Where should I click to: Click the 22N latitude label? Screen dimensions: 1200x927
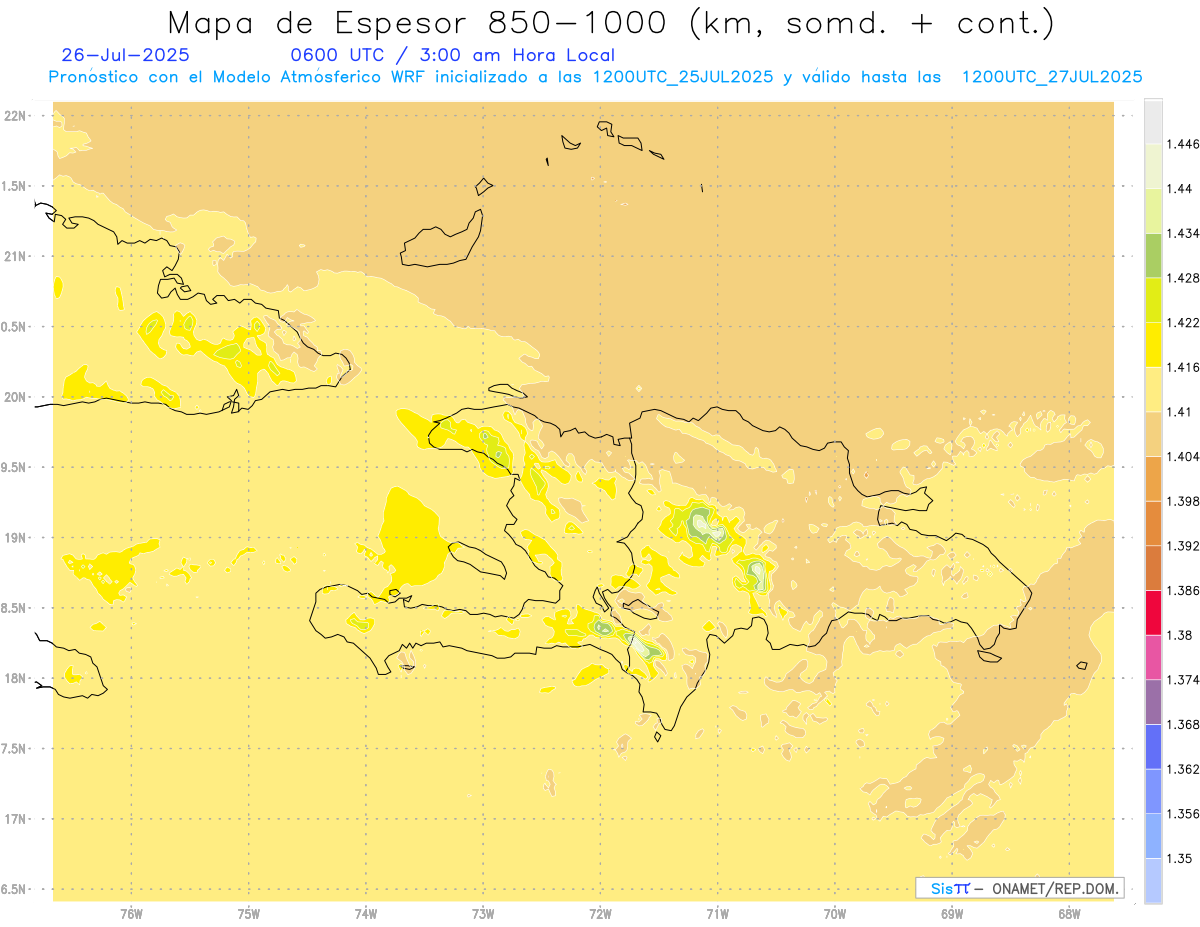(x=17, y=116)
